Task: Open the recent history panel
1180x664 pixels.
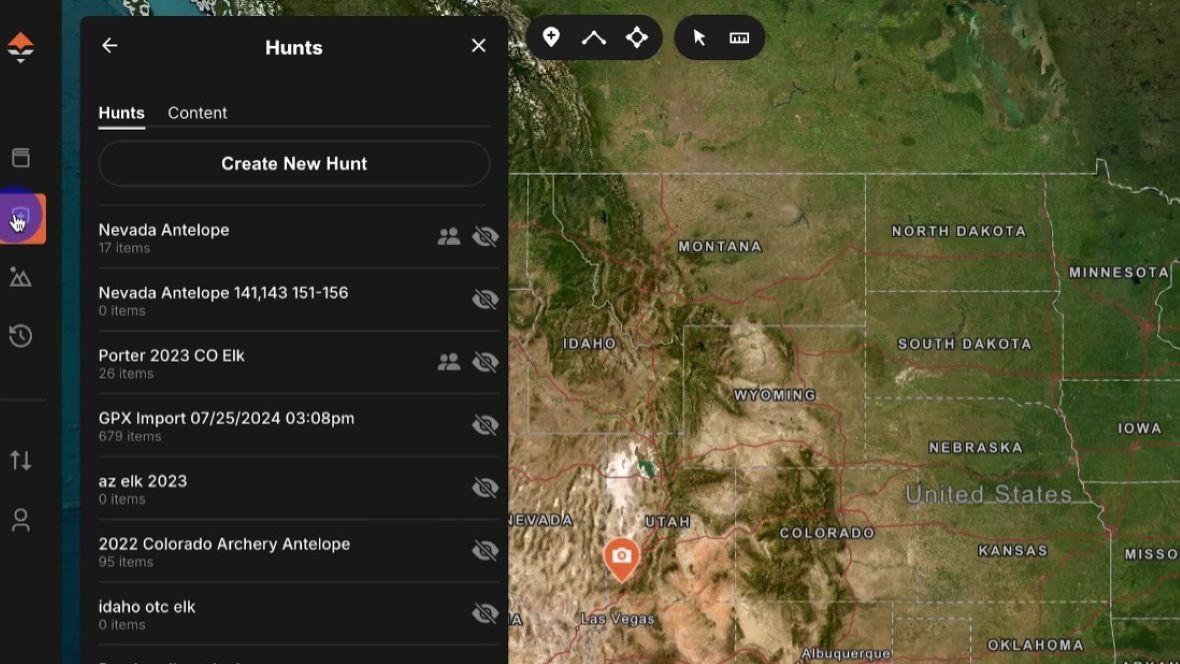Action: (23, 336)
